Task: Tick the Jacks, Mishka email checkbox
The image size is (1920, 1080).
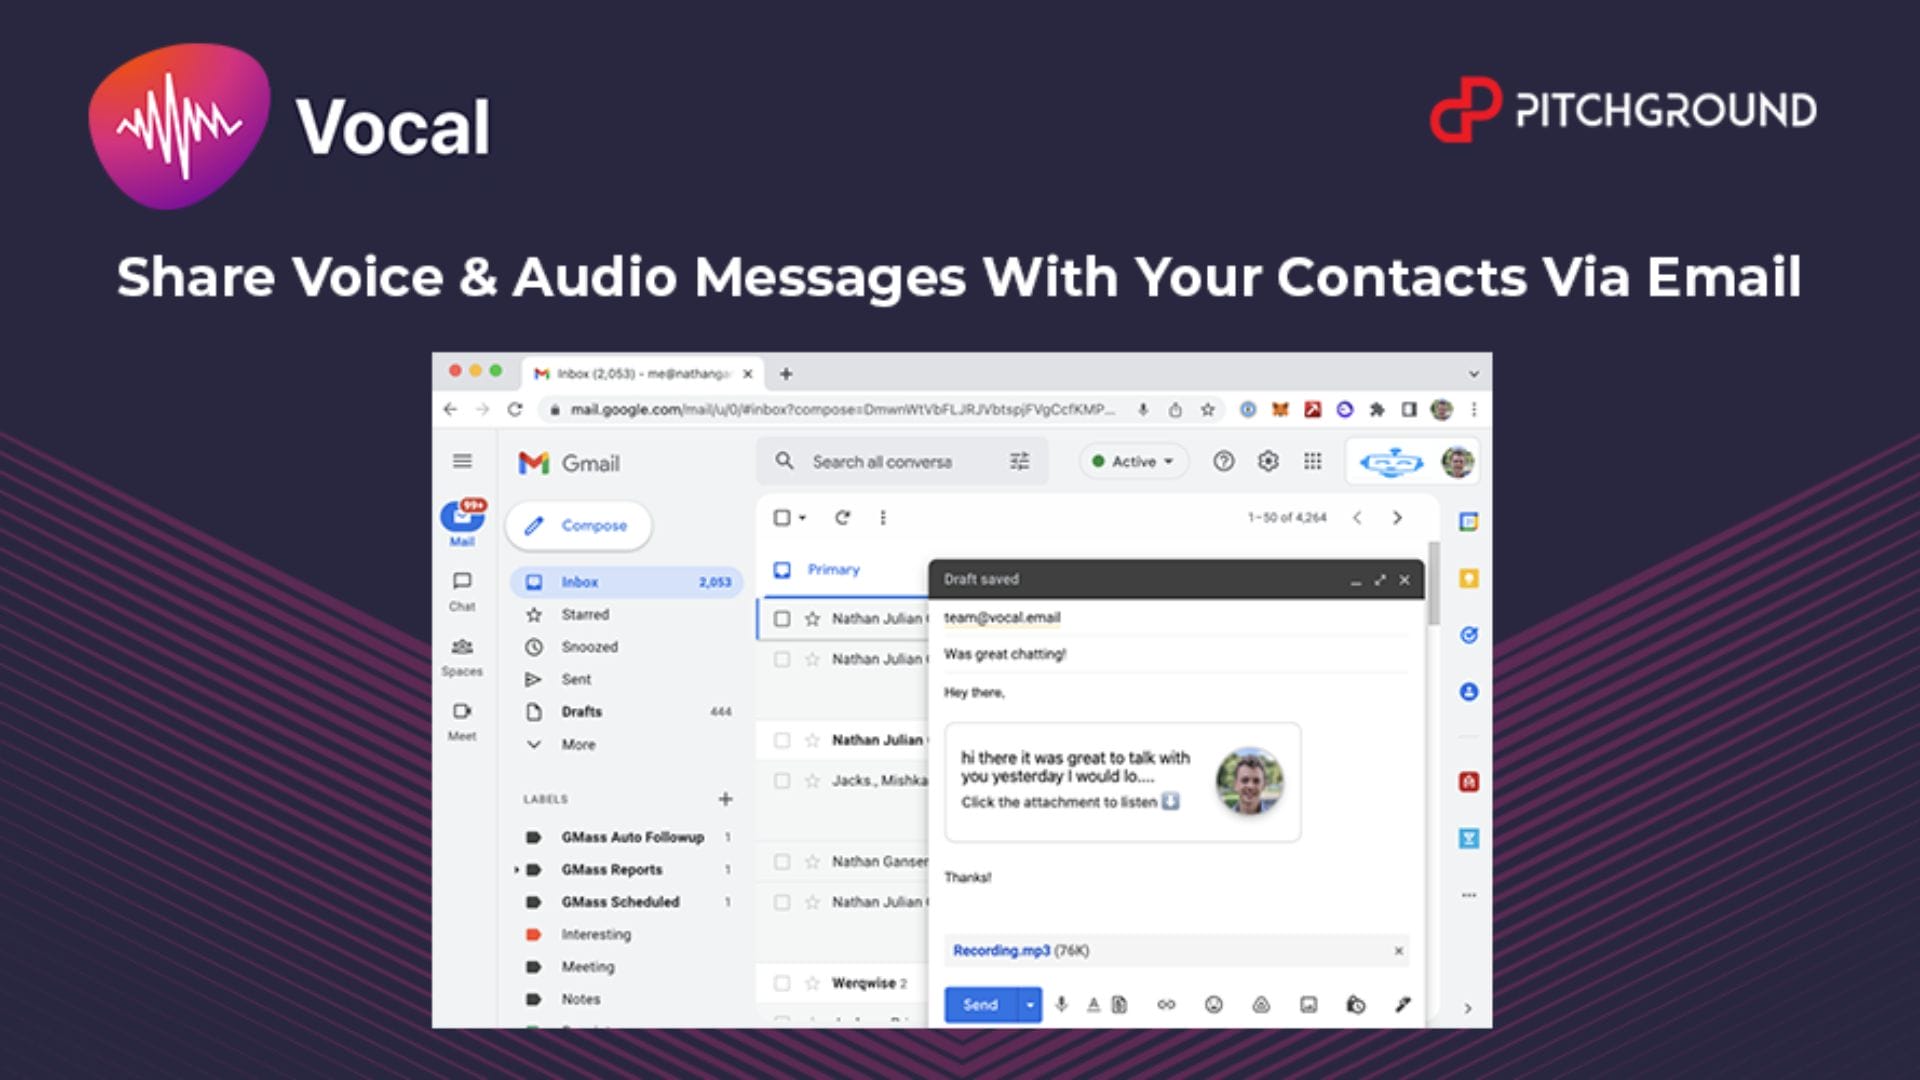Action: [x=782, y=780]
